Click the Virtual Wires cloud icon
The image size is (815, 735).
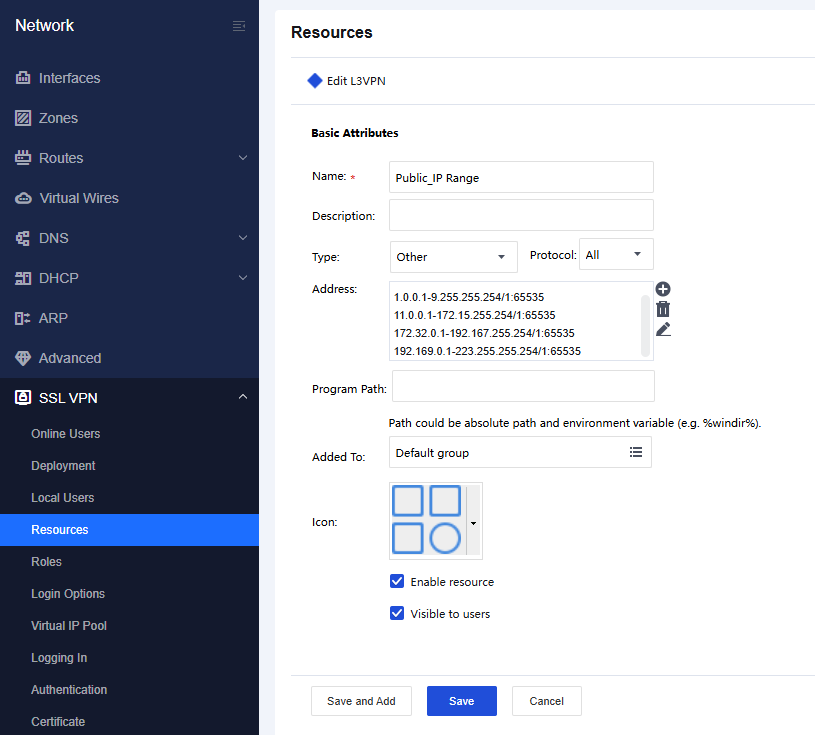(23, 198)
